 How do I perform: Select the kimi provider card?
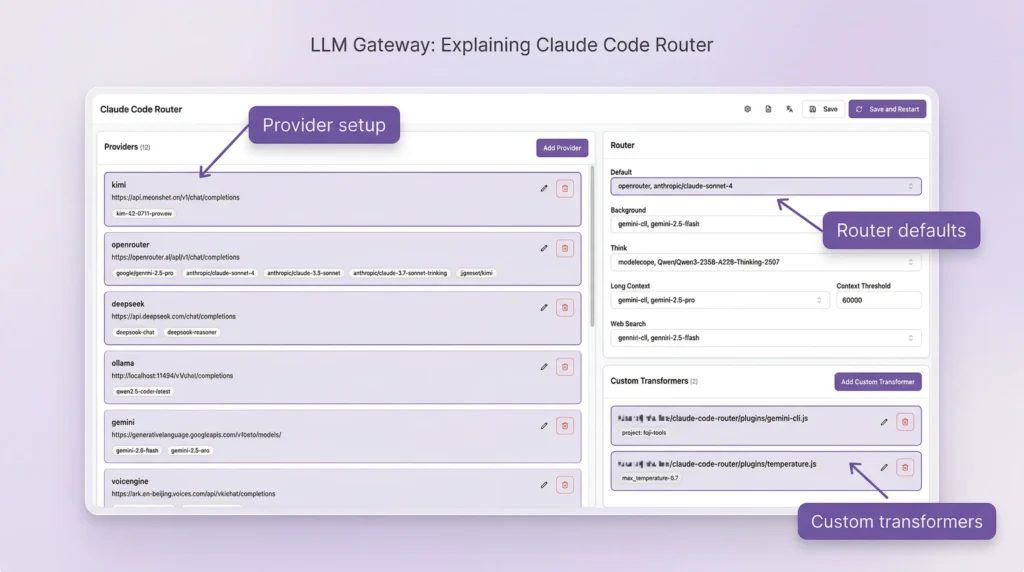coord(342,199)
